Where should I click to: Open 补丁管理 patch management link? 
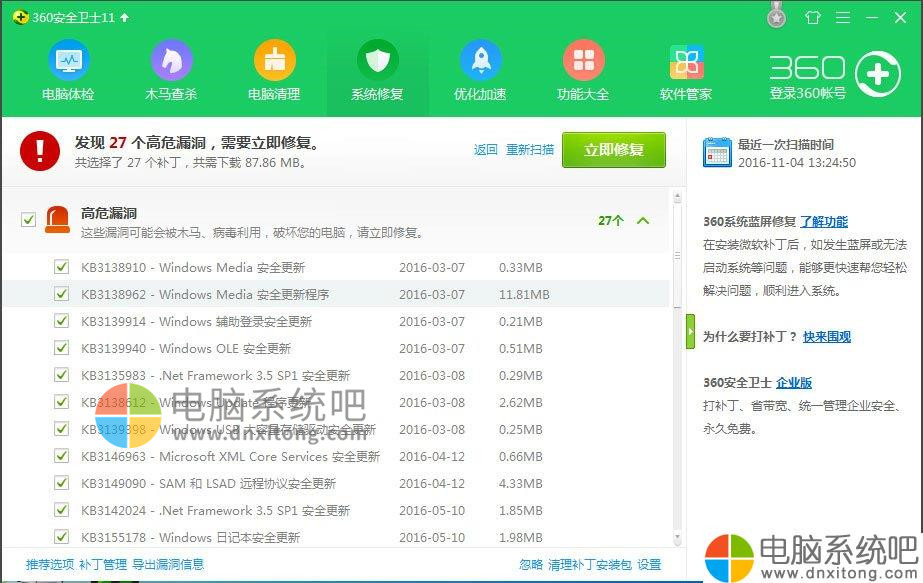point(103,564)
